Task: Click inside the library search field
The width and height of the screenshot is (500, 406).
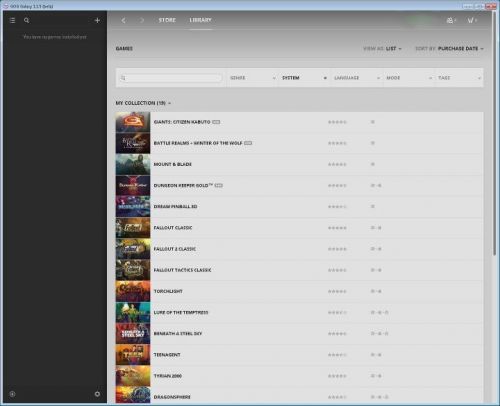Action: [171, 78]
